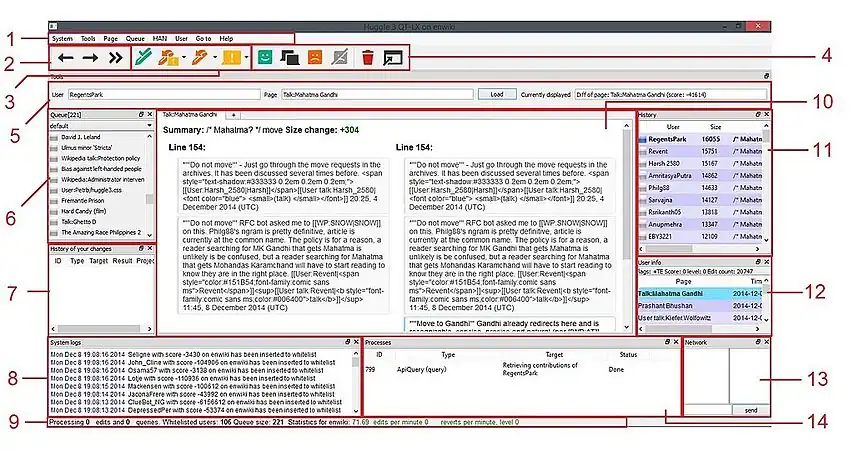Viewport: 854px width, 451px height.
Task: Undock the System logs panel
Action: pos(347,342)
